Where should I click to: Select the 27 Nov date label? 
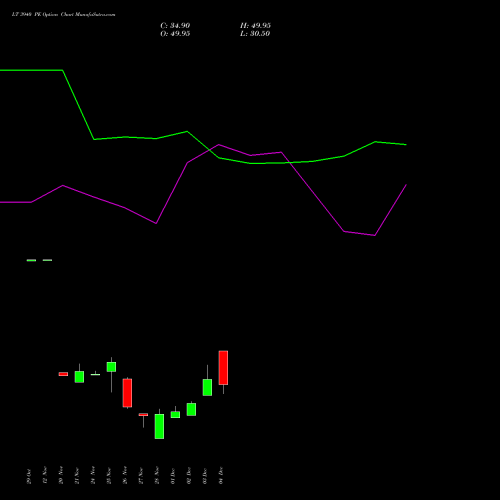(141, 475)
